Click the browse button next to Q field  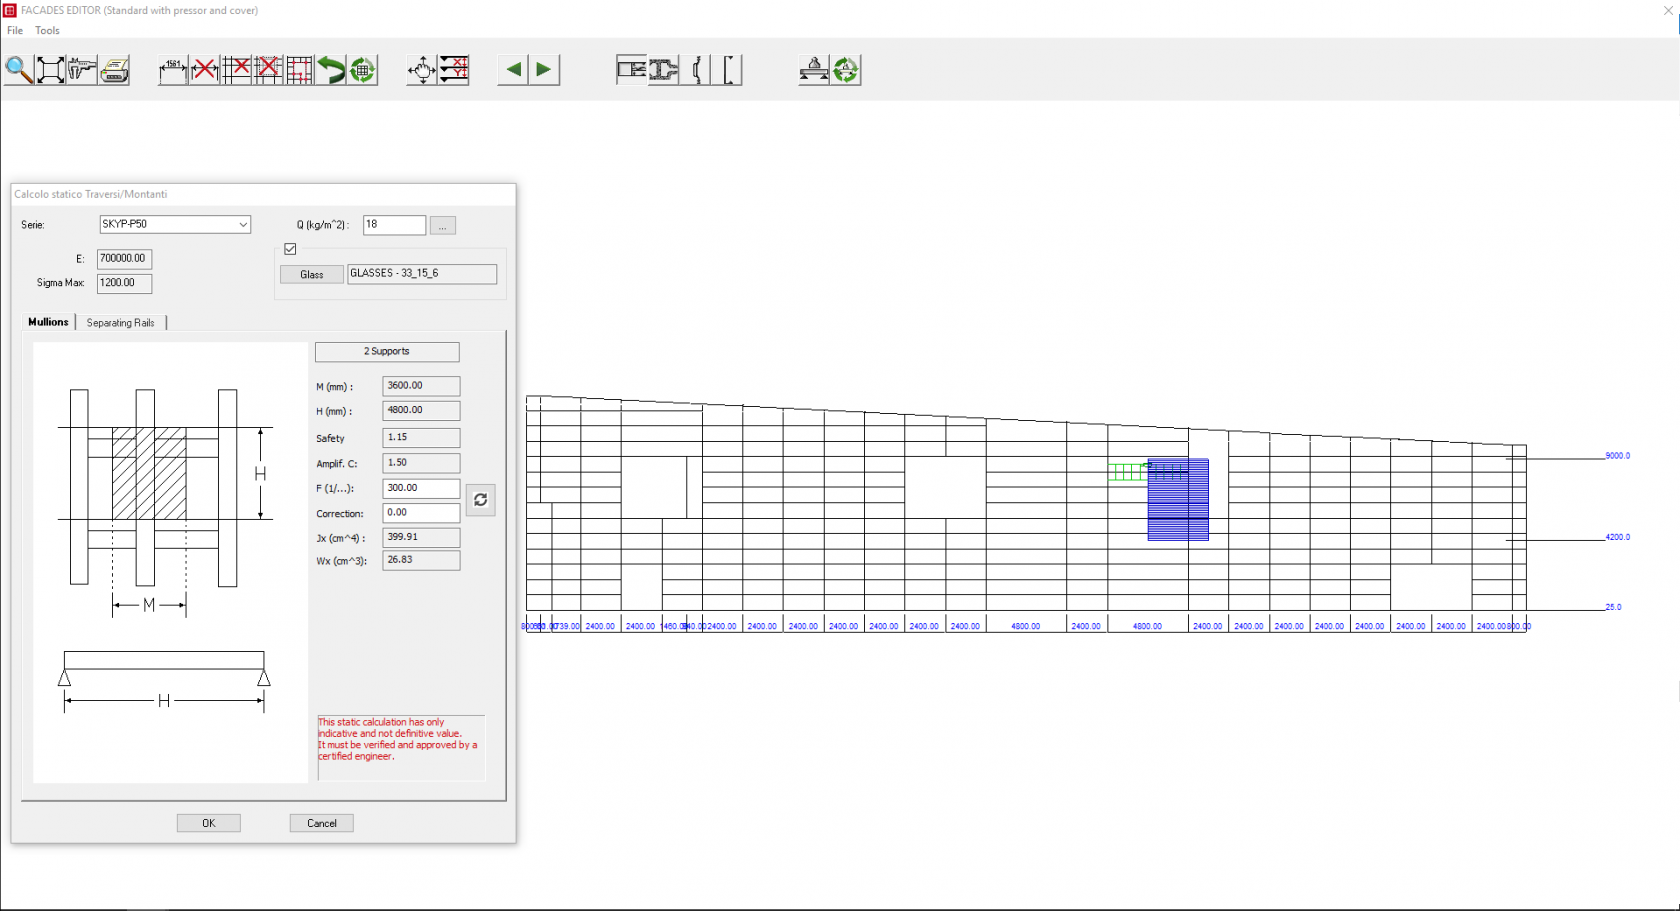[442, 225]
